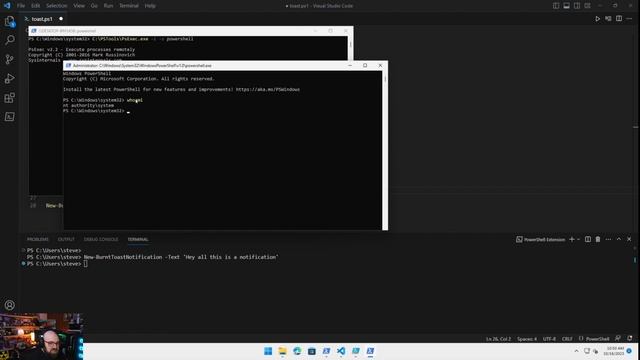640x360 pixels.
Task: Open the Source Control view
Action: (9, 59)
